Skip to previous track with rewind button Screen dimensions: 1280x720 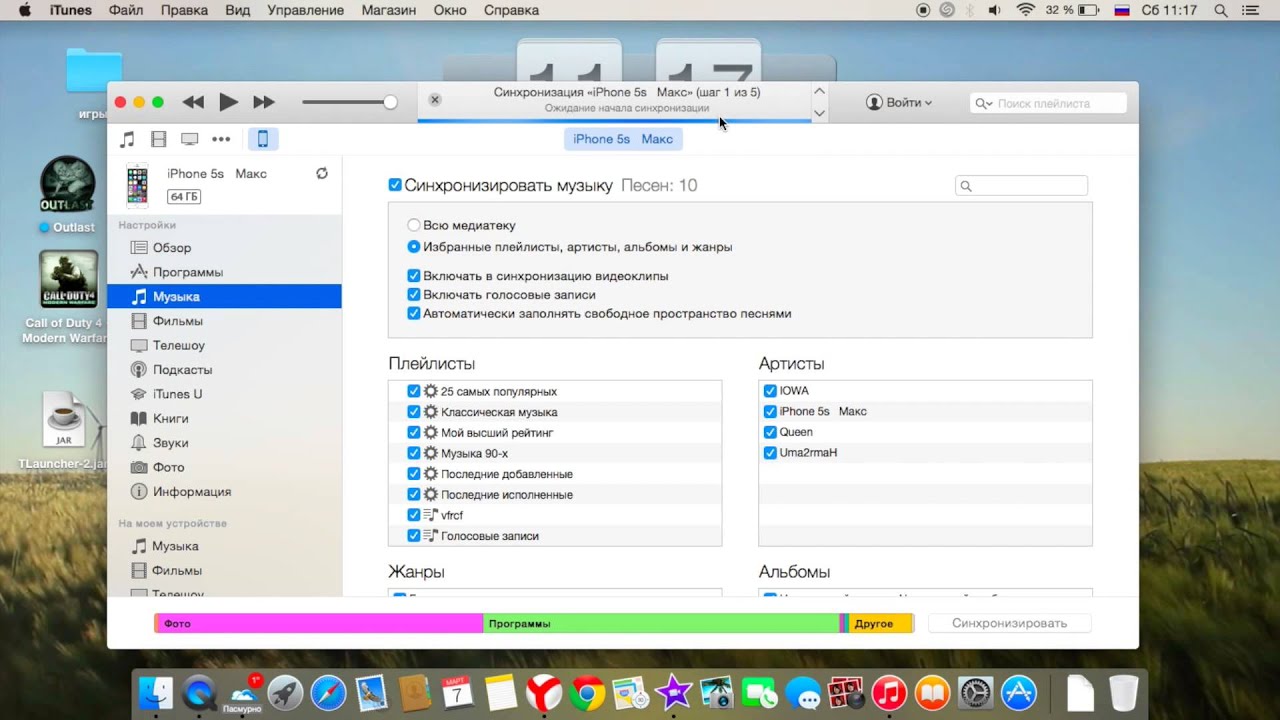[x=193, y=102]
